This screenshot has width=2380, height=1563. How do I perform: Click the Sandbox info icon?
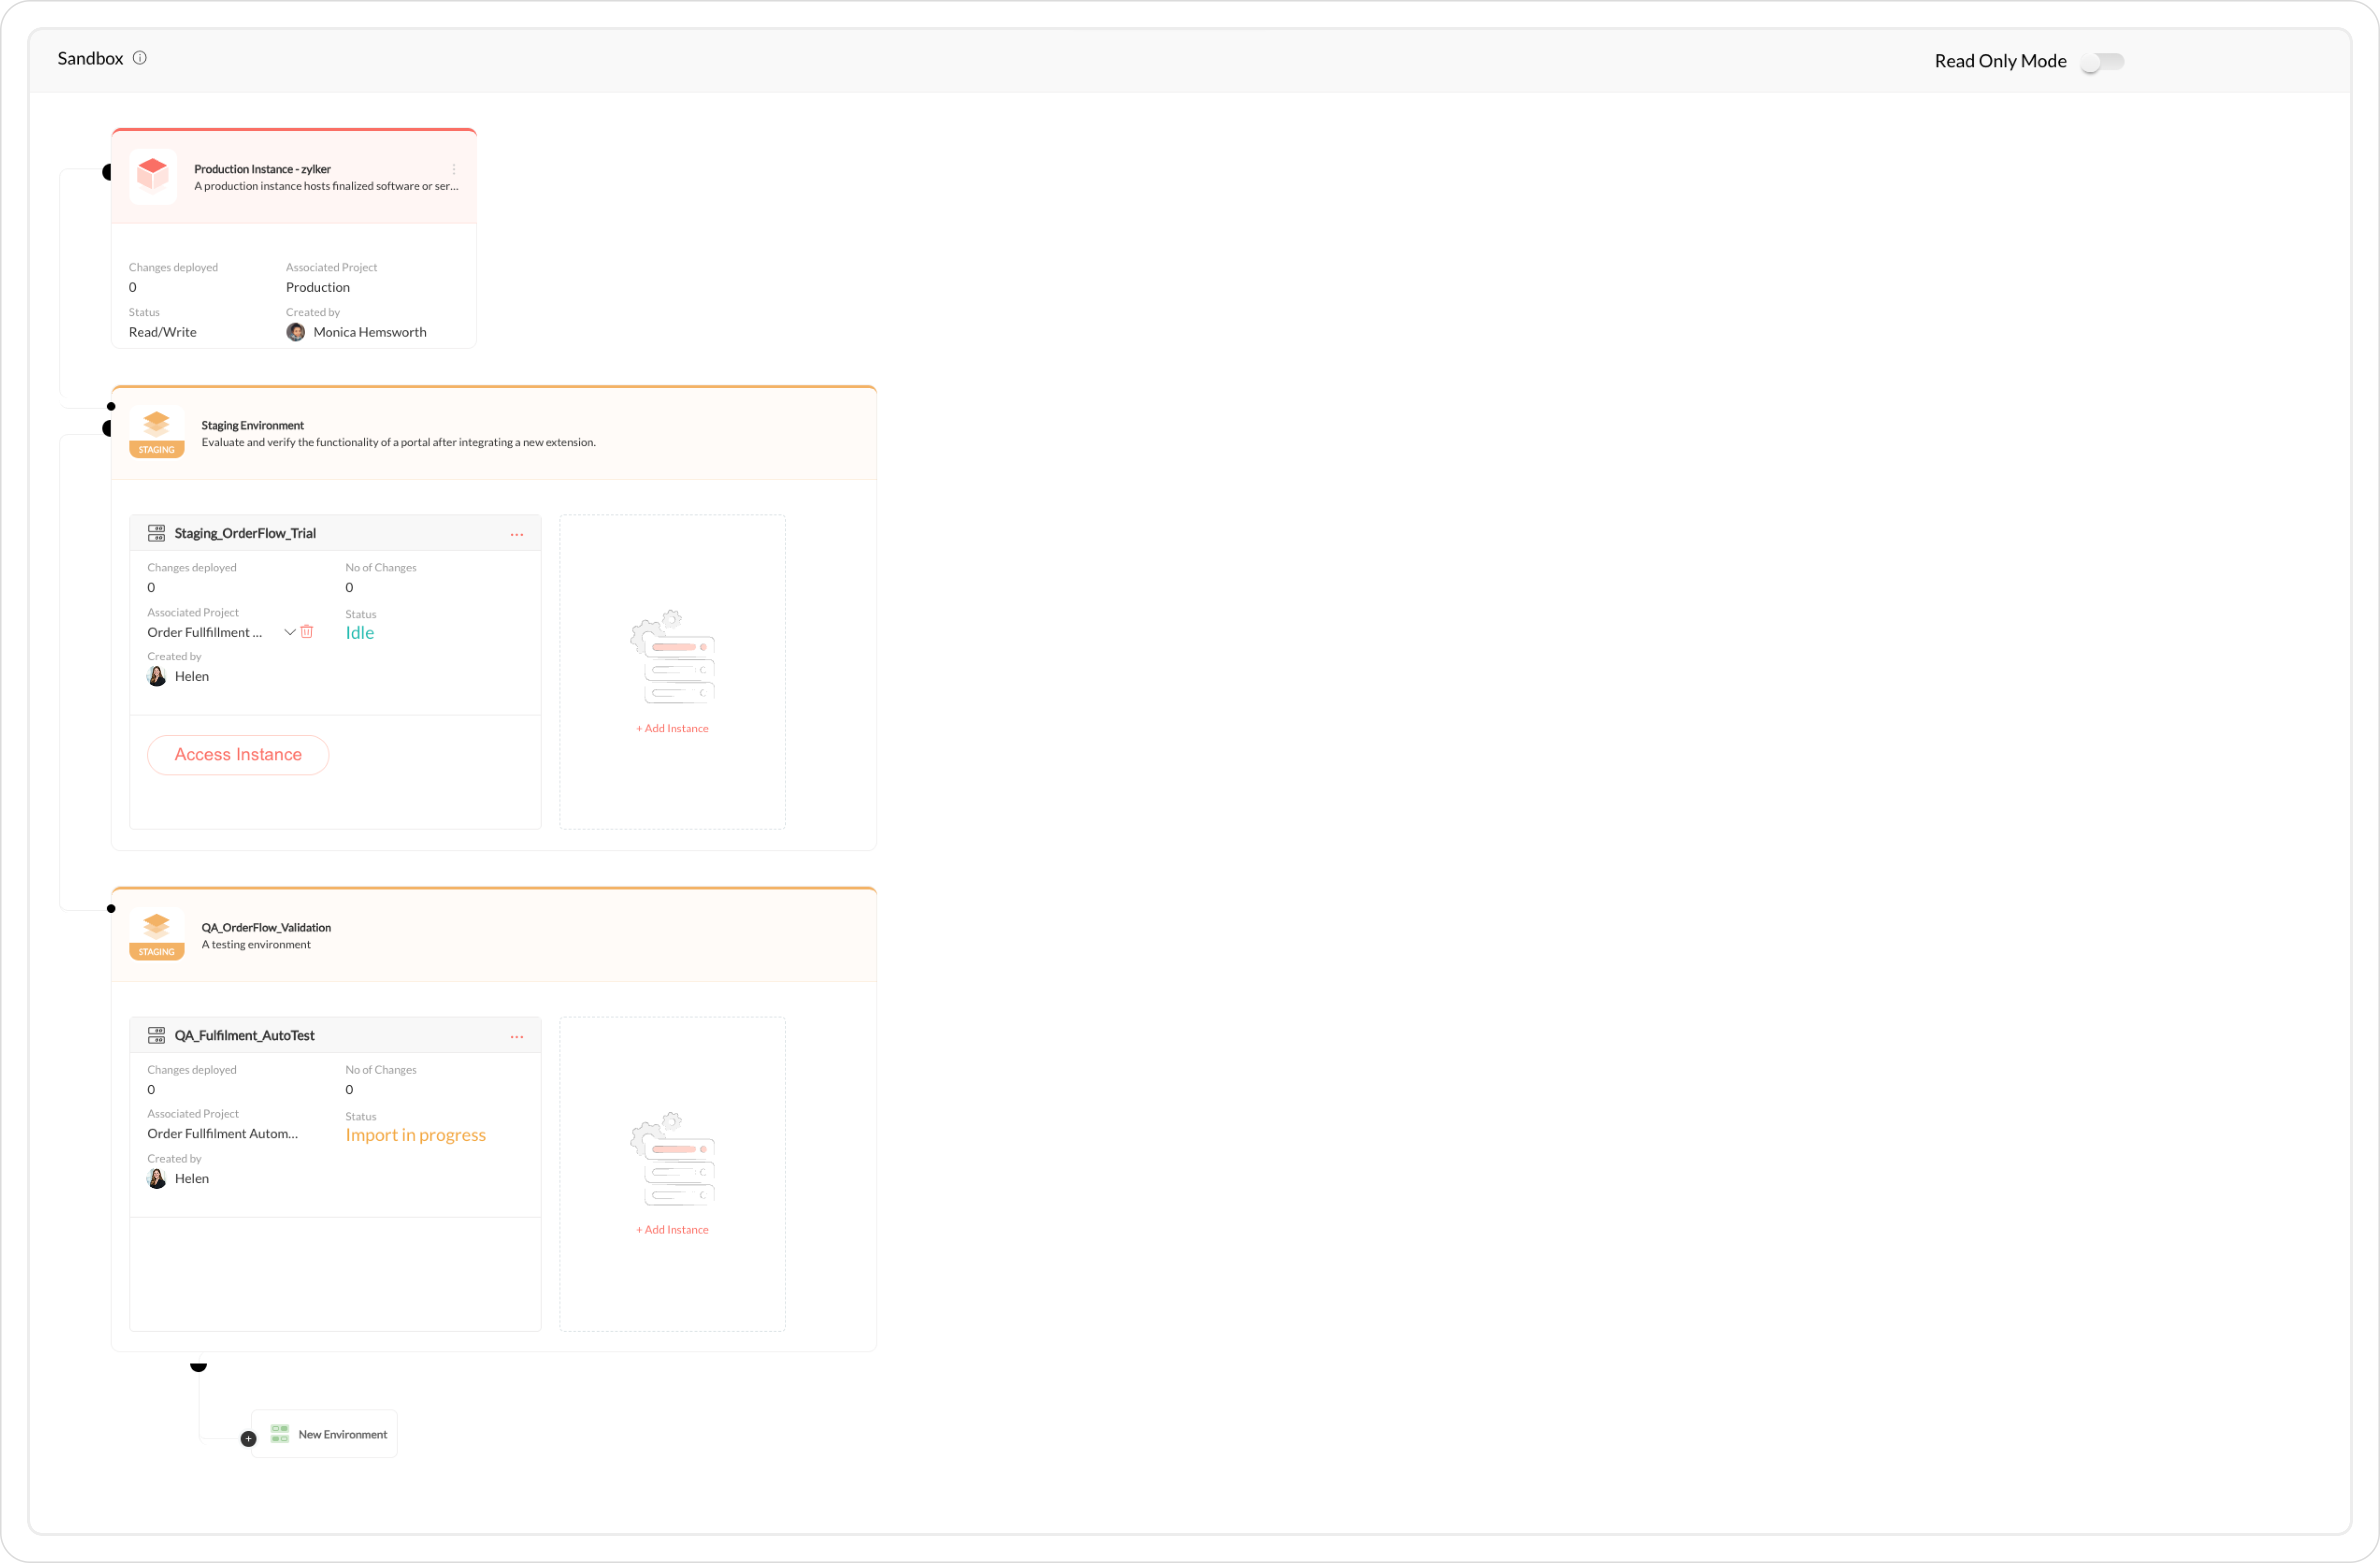140,58
